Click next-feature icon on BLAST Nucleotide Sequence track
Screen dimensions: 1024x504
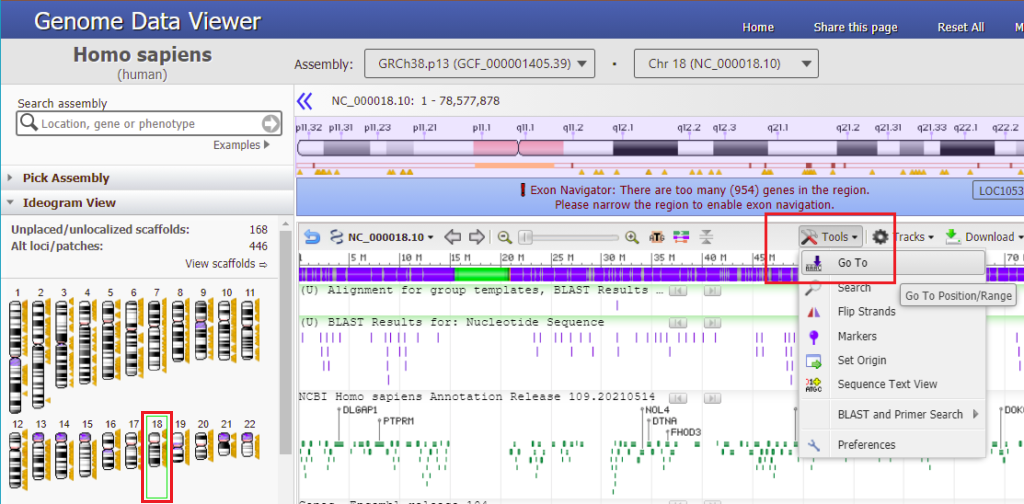pos(712,323)
